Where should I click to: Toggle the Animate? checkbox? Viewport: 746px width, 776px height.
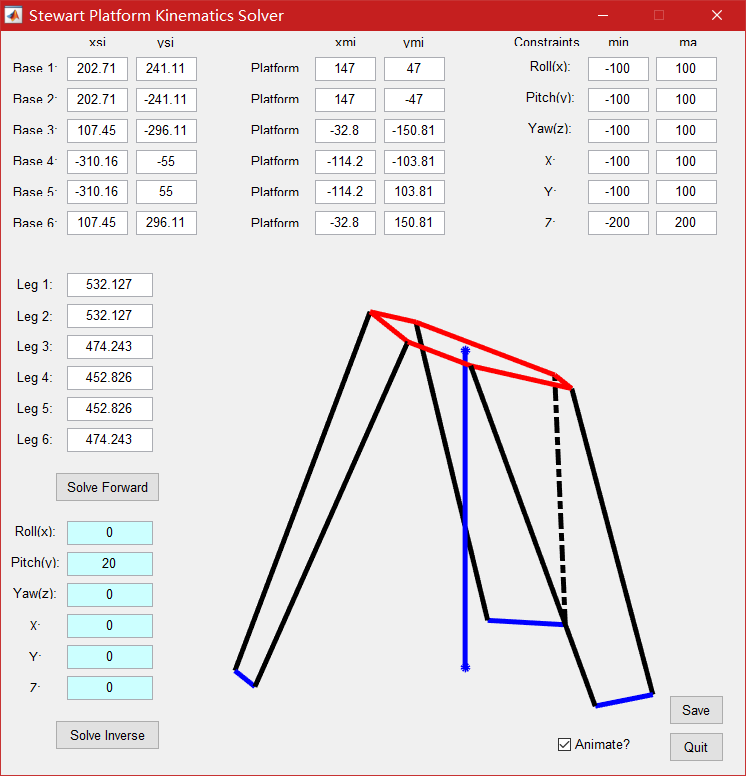[x=565, y=744]
